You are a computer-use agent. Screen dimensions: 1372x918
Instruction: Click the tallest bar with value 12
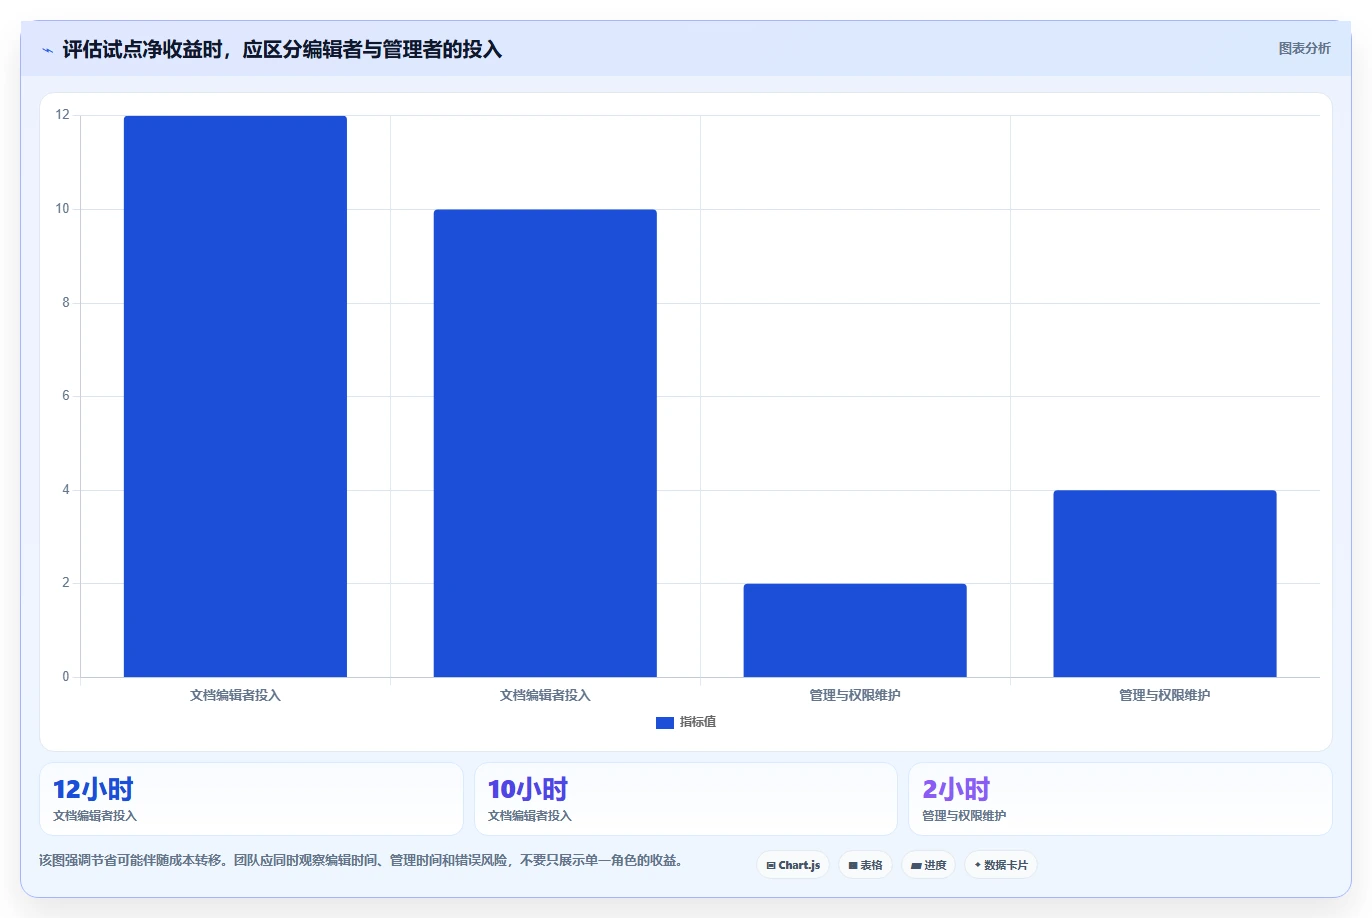coord(235,396)
